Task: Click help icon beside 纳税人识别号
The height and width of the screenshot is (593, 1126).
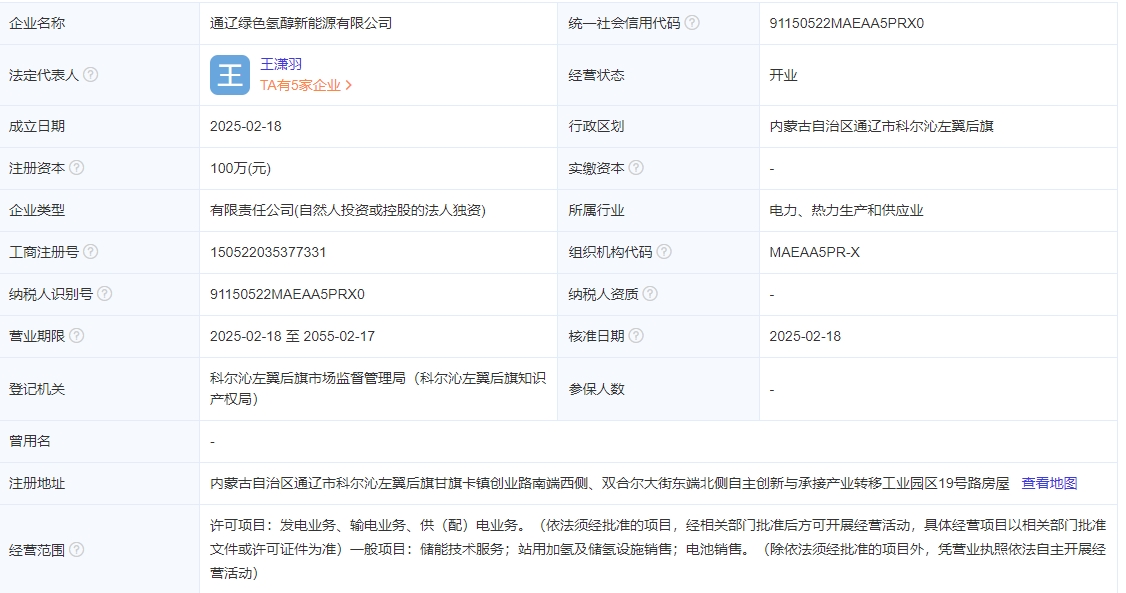Action: click(105, 294)
